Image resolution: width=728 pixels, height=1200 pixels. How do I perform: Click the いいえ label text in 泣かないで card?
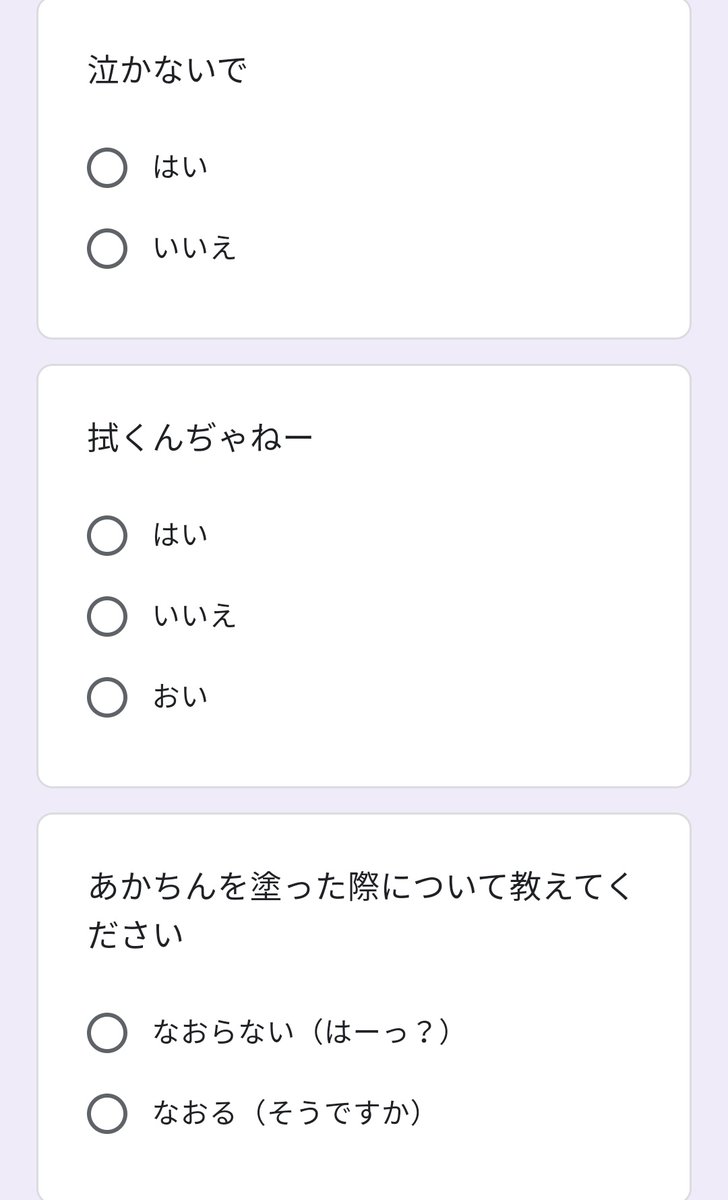pos(194,248)
